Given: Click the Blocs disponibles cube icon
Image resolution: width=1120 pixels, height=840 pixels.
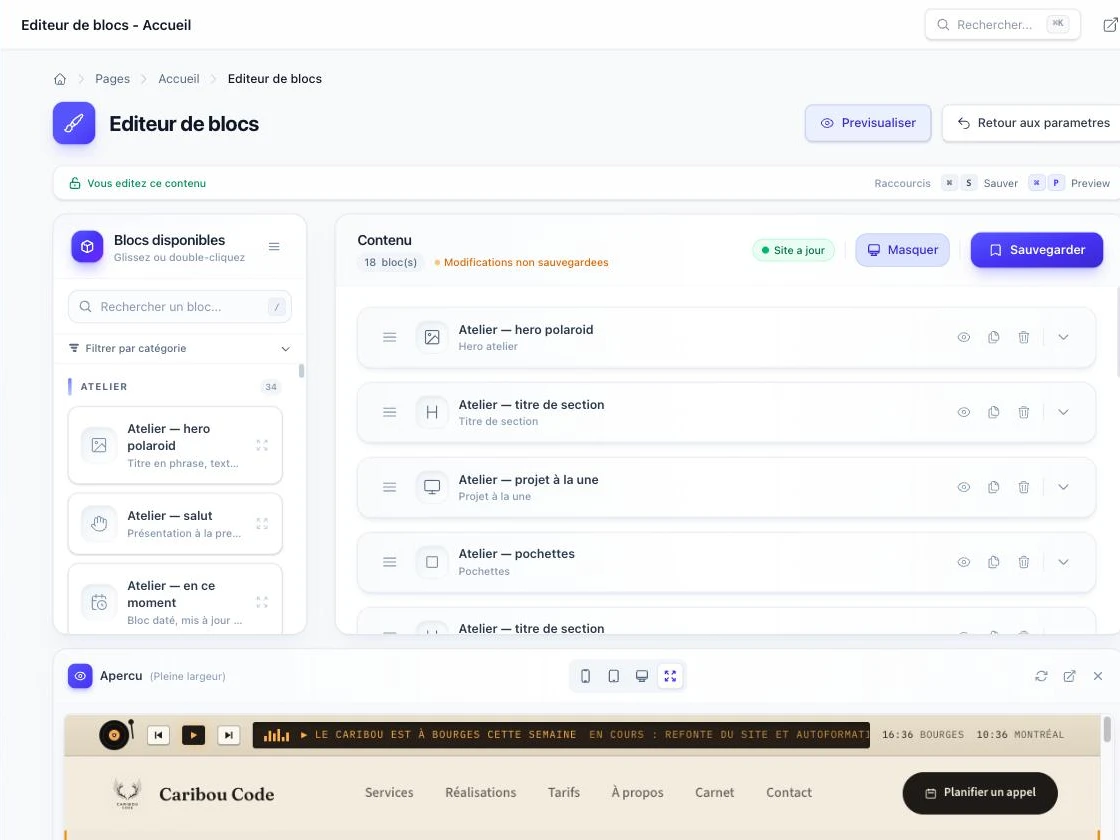Looking at the screenshot, I should click(87, 246).
